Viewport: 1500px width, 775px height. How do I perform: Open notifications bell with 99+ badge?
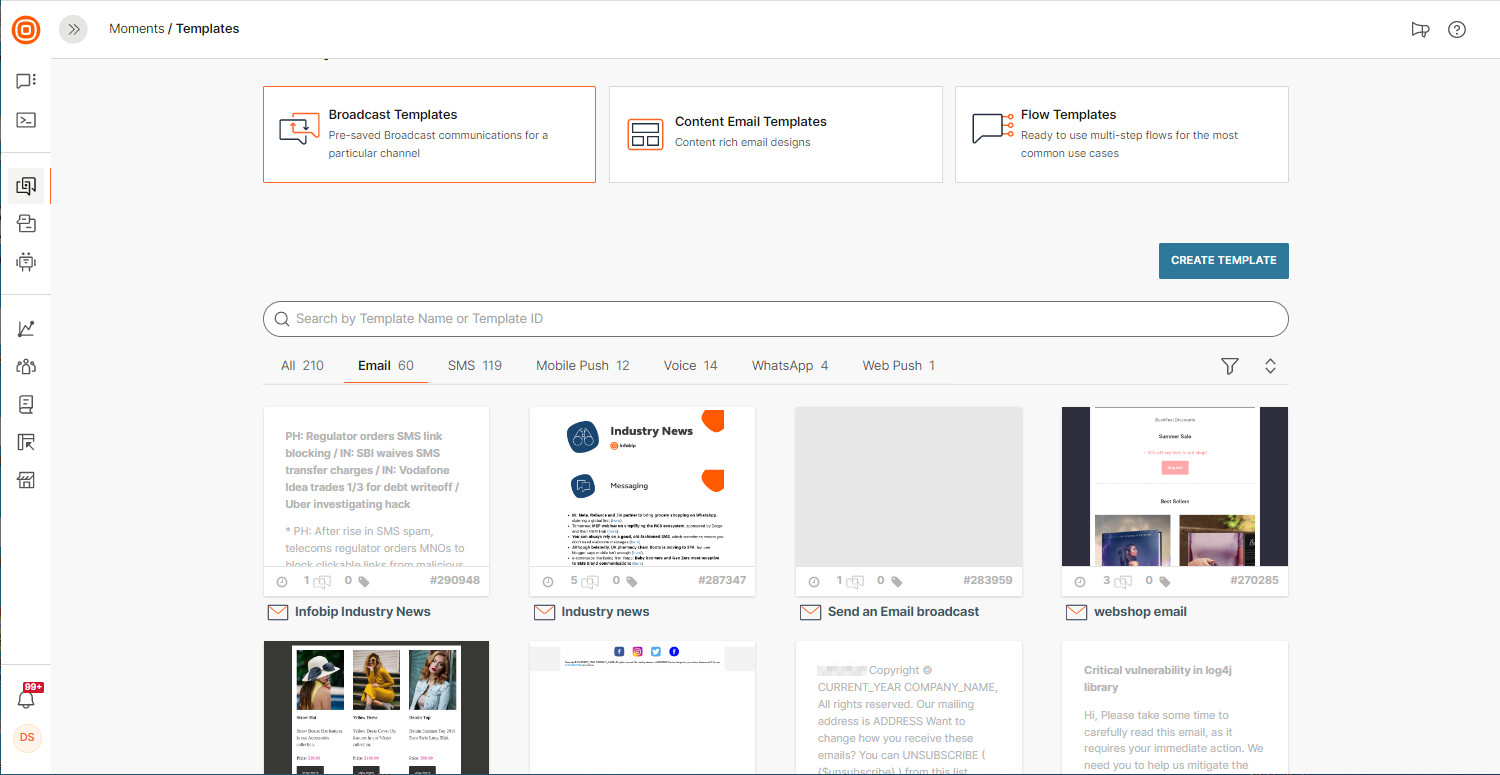tap(27, 698)
